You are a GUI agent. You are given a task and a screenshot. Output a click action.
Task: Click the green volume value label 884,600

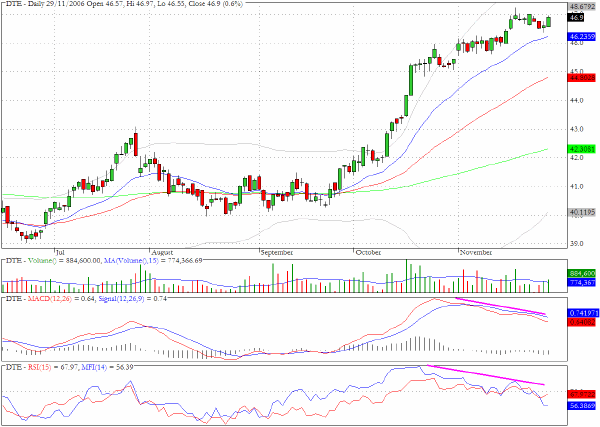(x=581, y=274)
